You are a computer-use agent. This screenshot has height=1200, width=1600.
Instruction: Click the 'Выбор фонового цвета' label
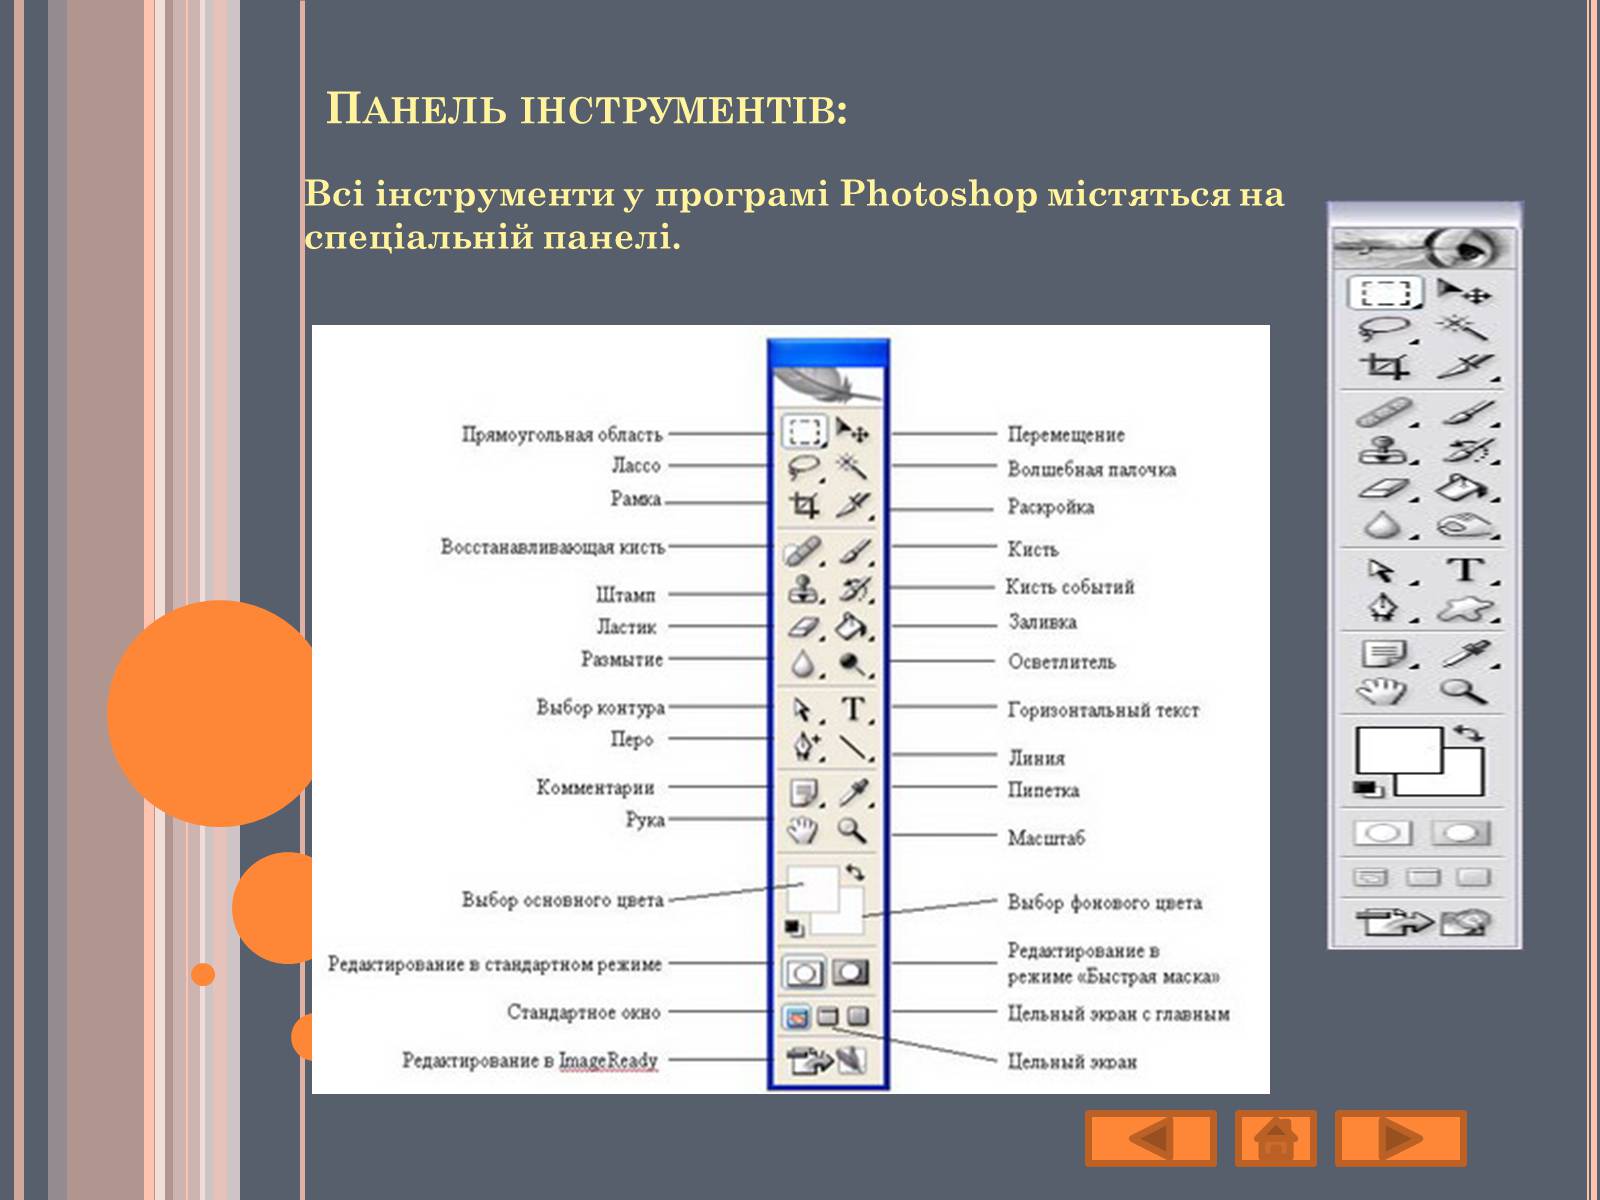coord(1105,902)
